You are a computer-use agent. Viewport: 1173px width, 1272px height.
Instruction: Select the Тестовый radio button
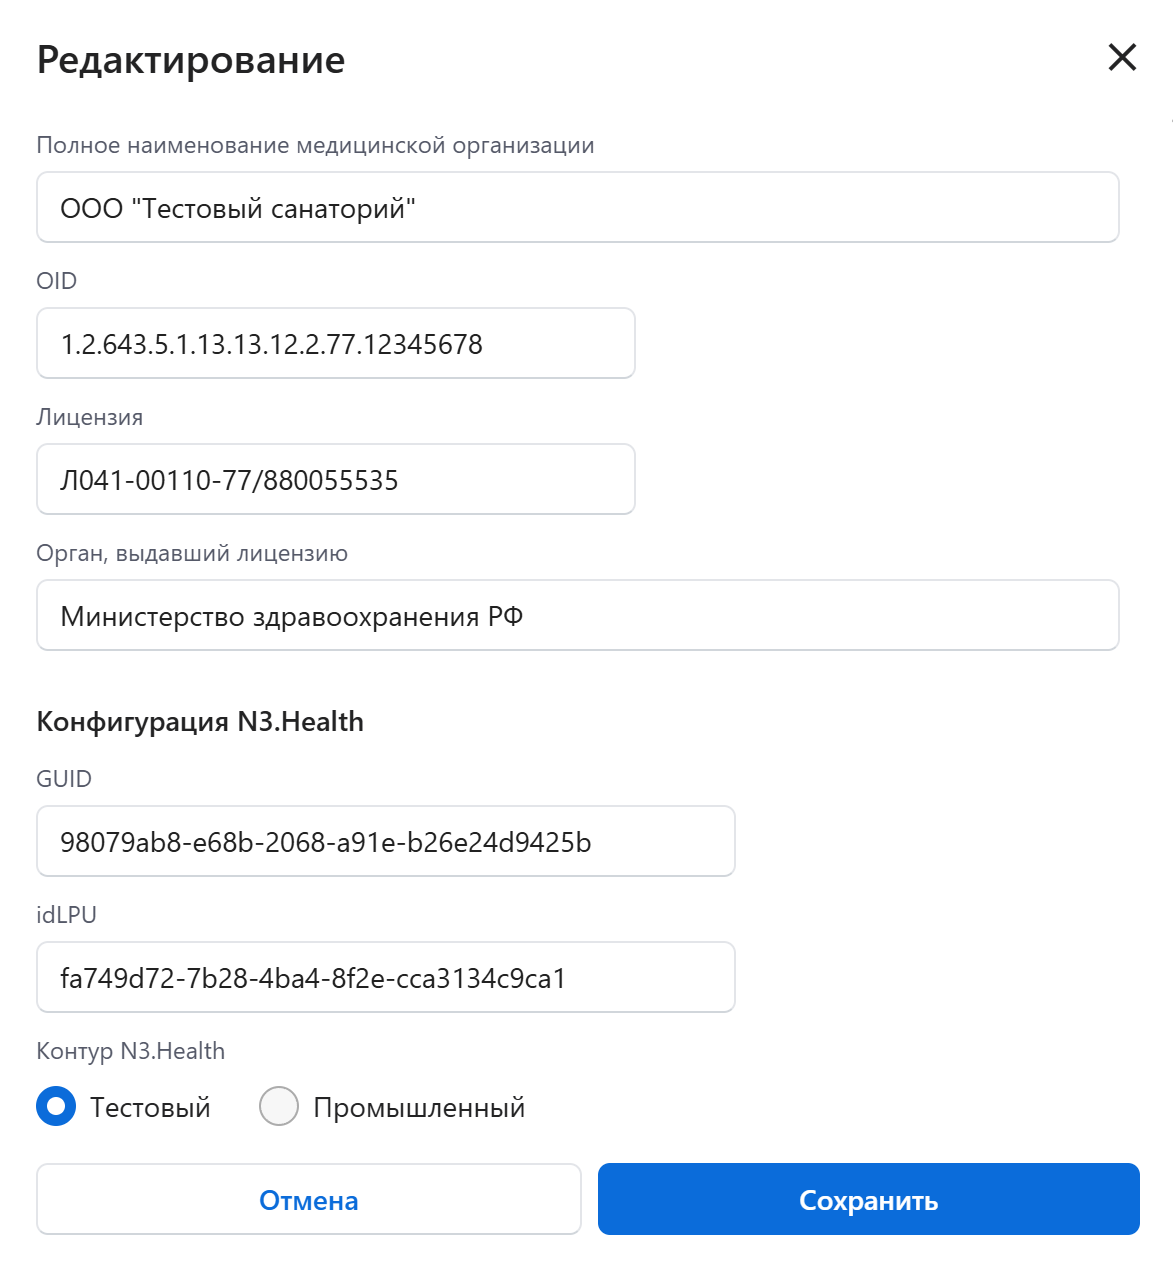point(56,1107)
